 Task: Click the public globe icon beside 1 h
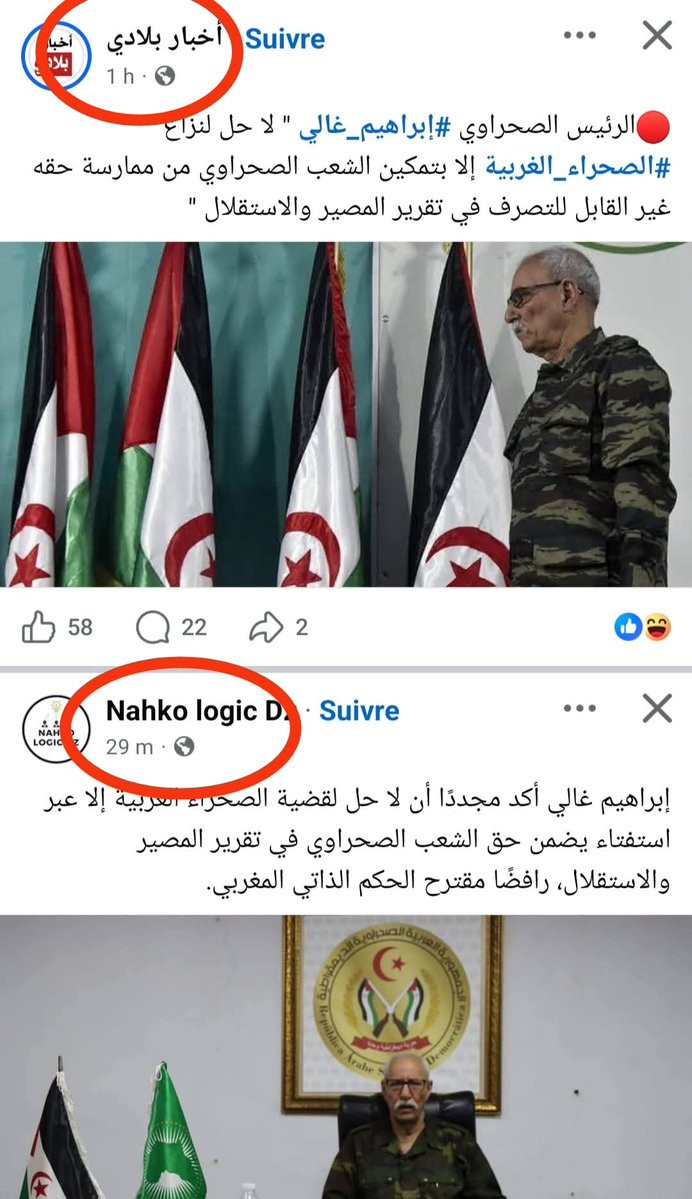point(165,75)
